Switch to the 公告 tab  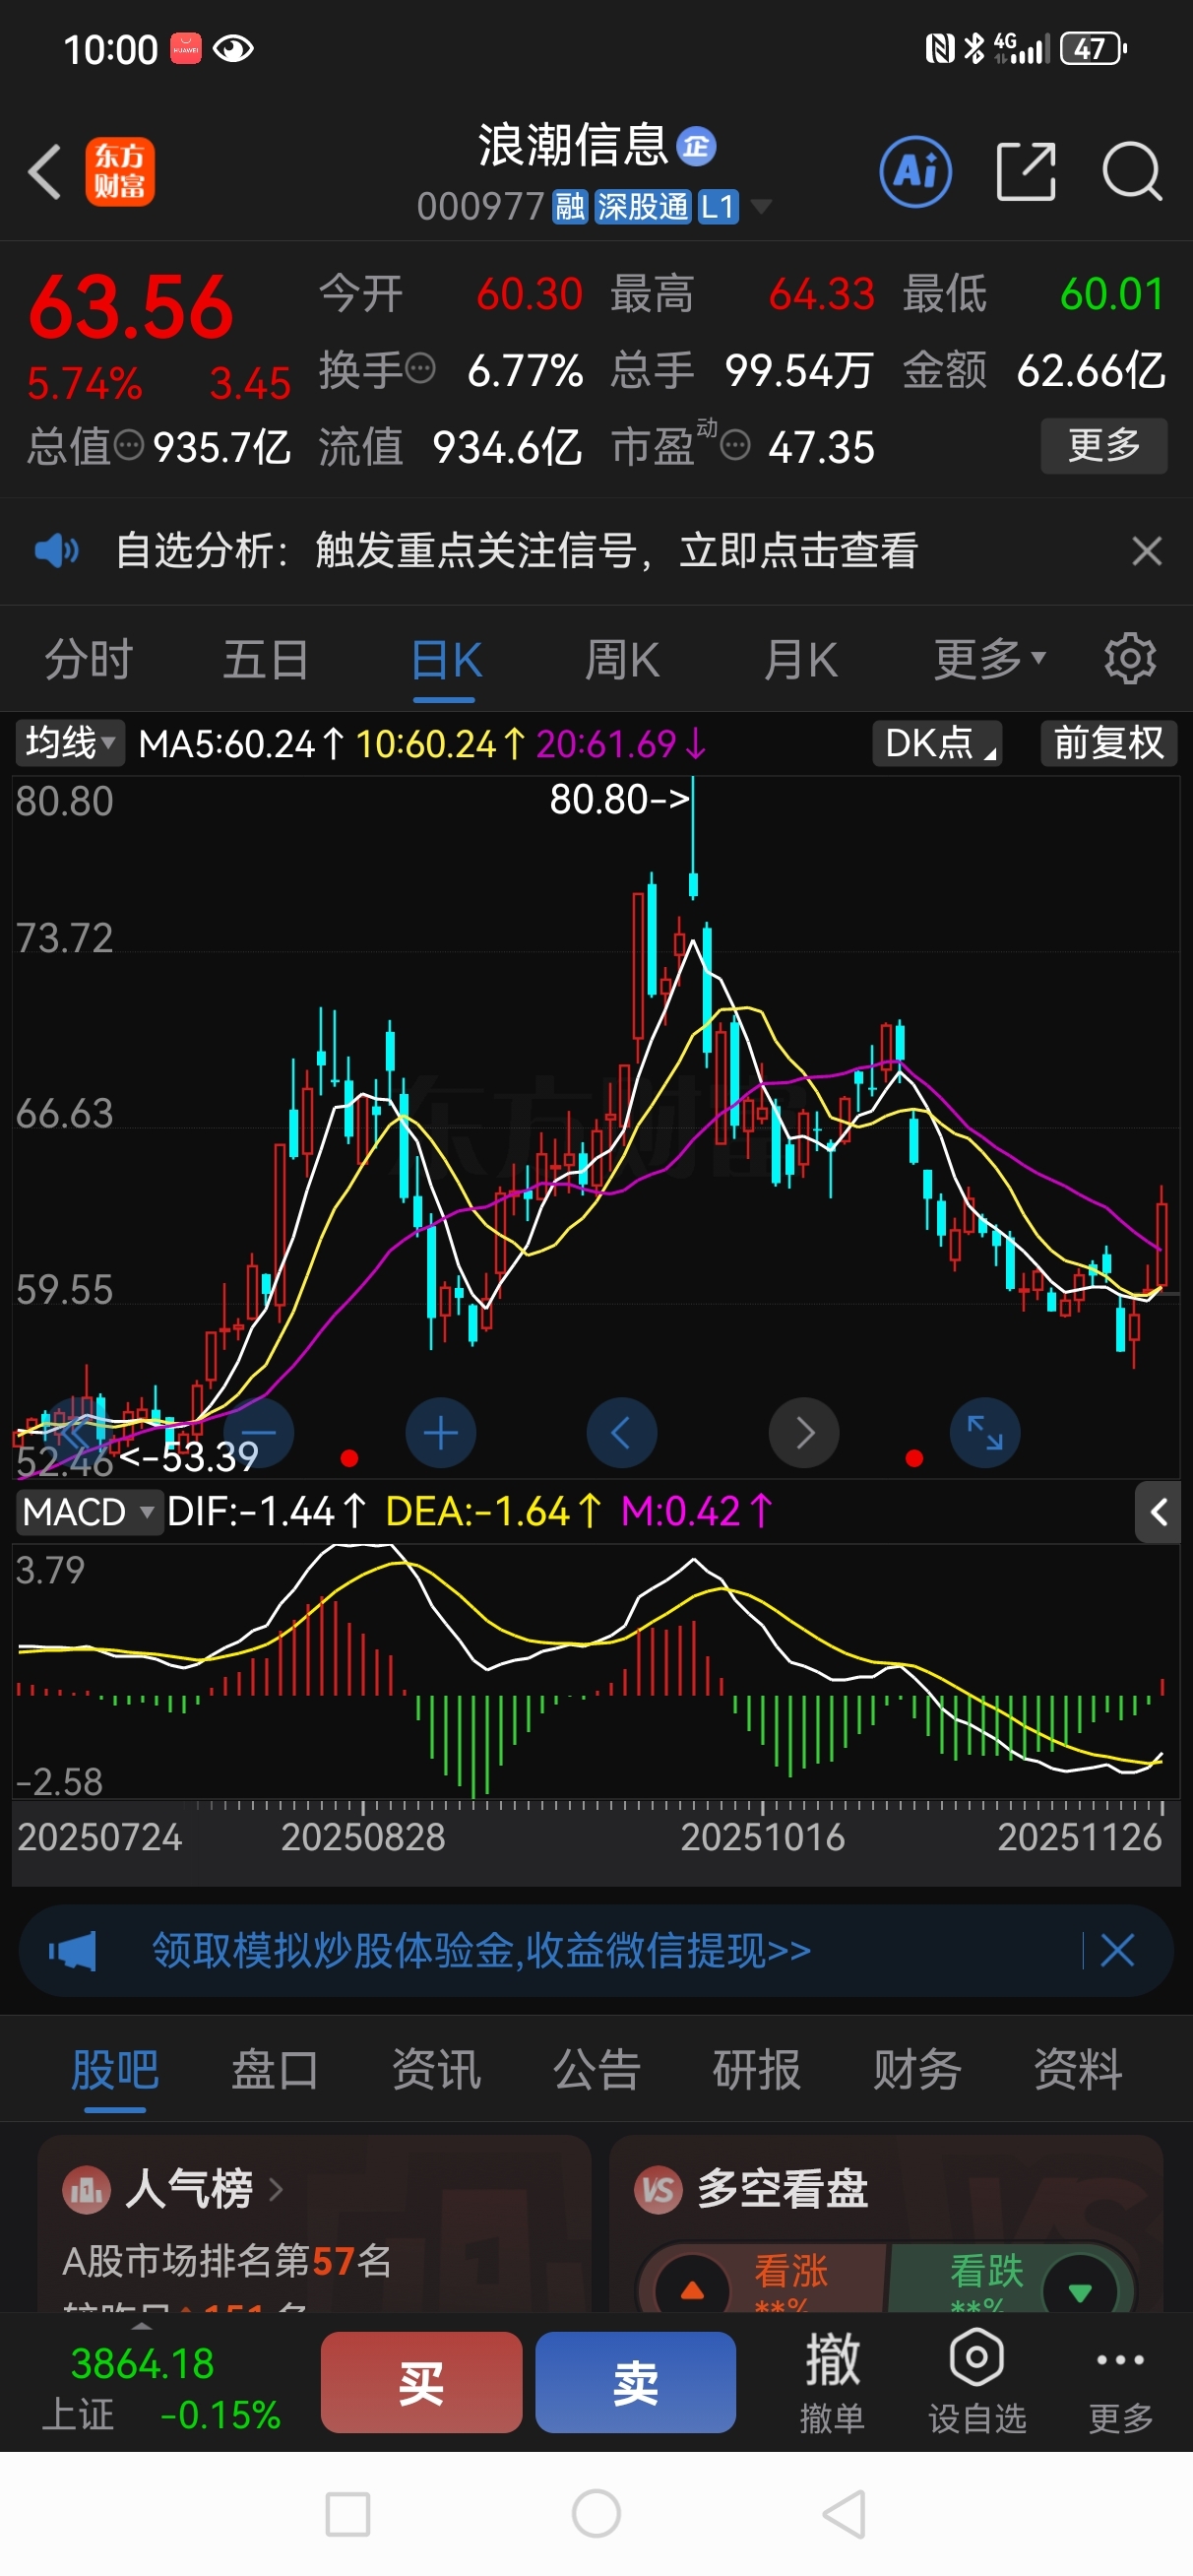point(597,2069)
